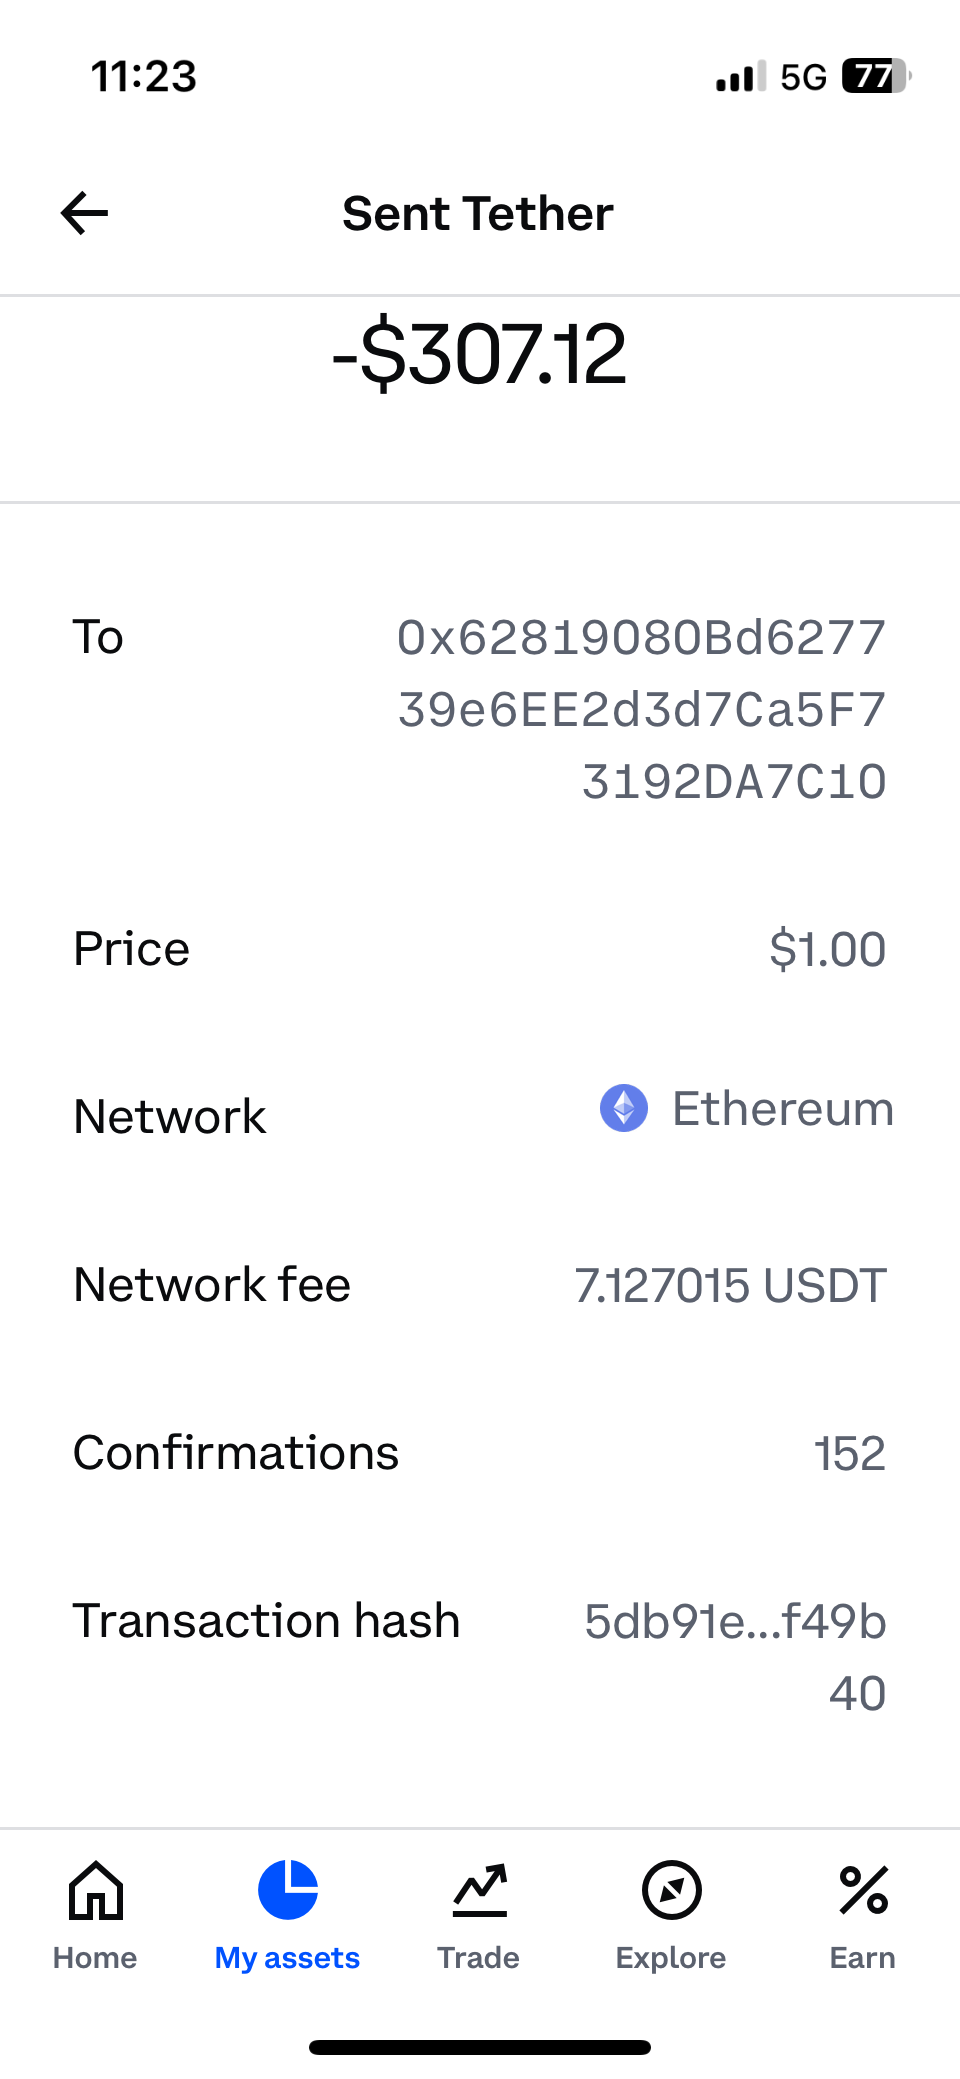Open the Trade chart icon

pyautogui.click(x=479, y=1890)
